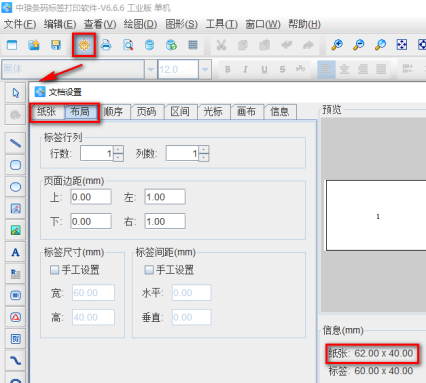This screenshot has height=383, width=426.
Task: Open document settings gear icon
Action: (x=84, y=45)
